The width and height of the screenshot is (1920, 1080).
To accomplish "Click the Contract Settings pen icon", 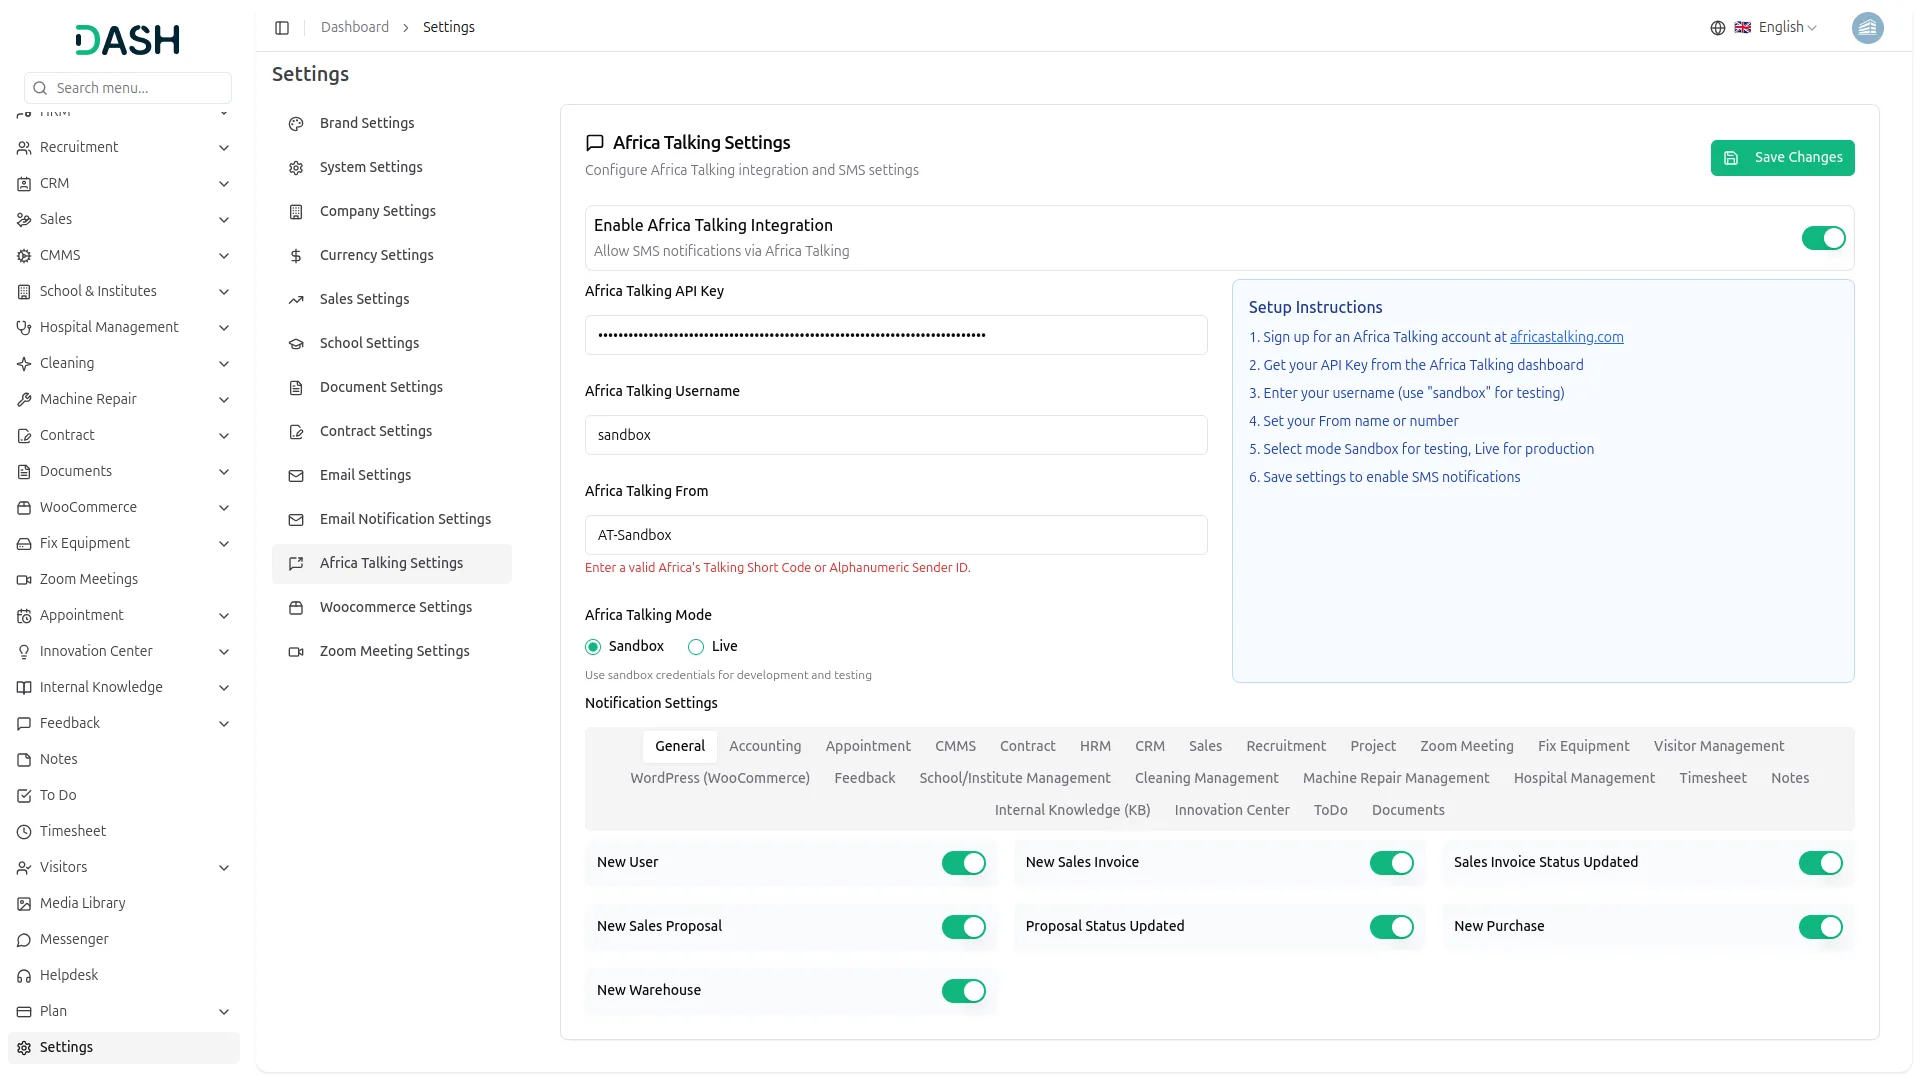I will pyautogui.click(x=296, y=432).
